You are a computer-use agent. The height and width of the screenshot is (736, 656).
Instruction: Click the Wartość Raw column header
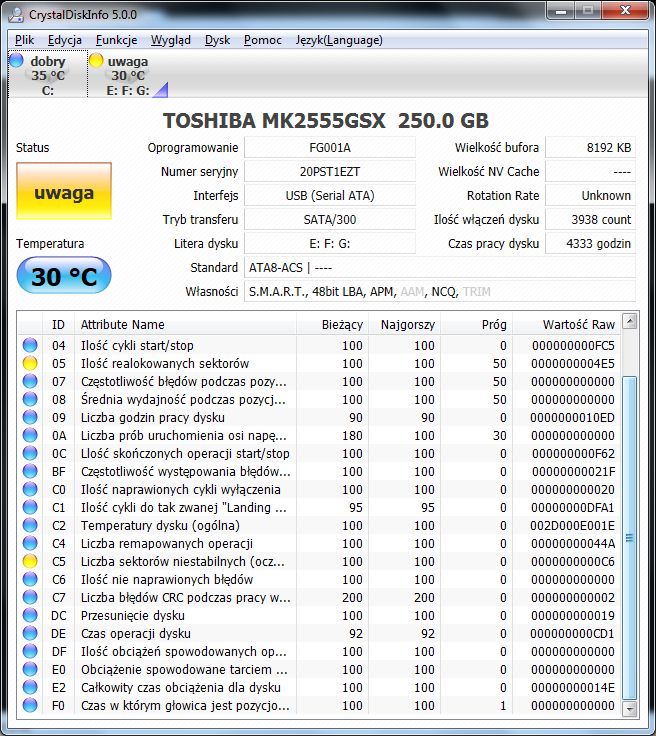pos(567,325)
